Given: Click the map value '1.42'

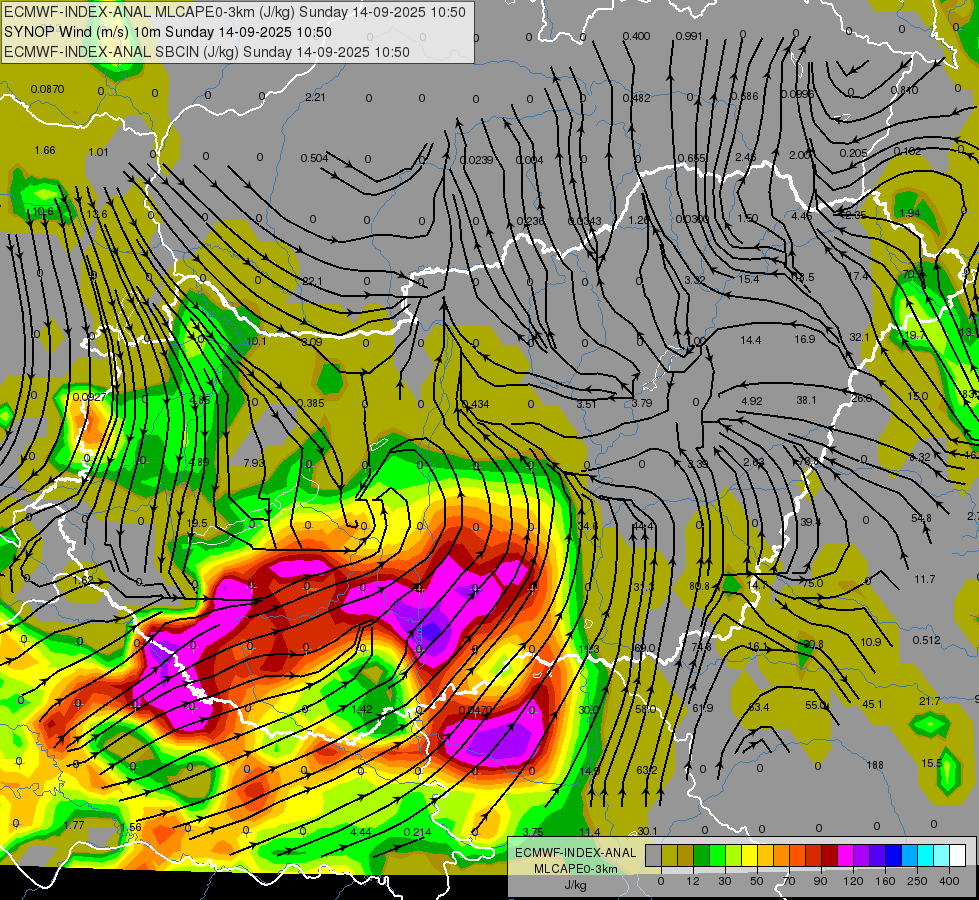Looking at the screenshot, I should [x=362, y=709].
